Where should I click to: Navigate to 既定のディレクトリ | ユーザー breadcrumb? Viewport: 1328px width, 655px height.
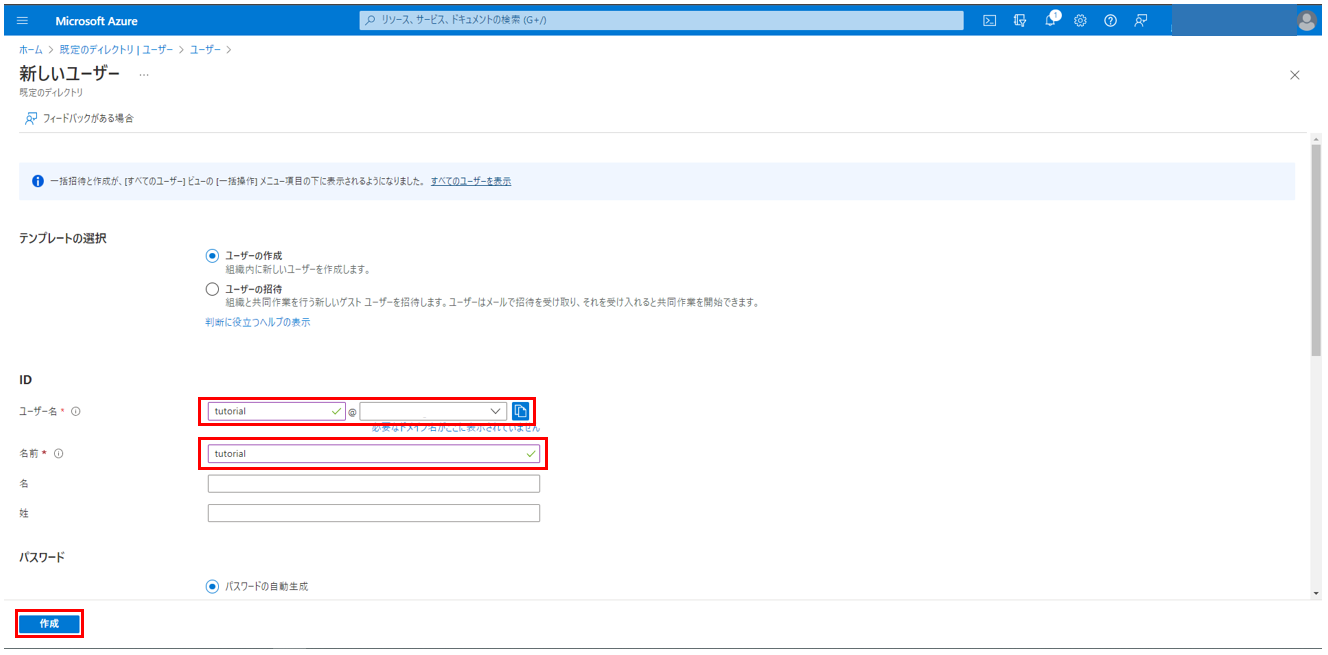click(x=115, y=49)
